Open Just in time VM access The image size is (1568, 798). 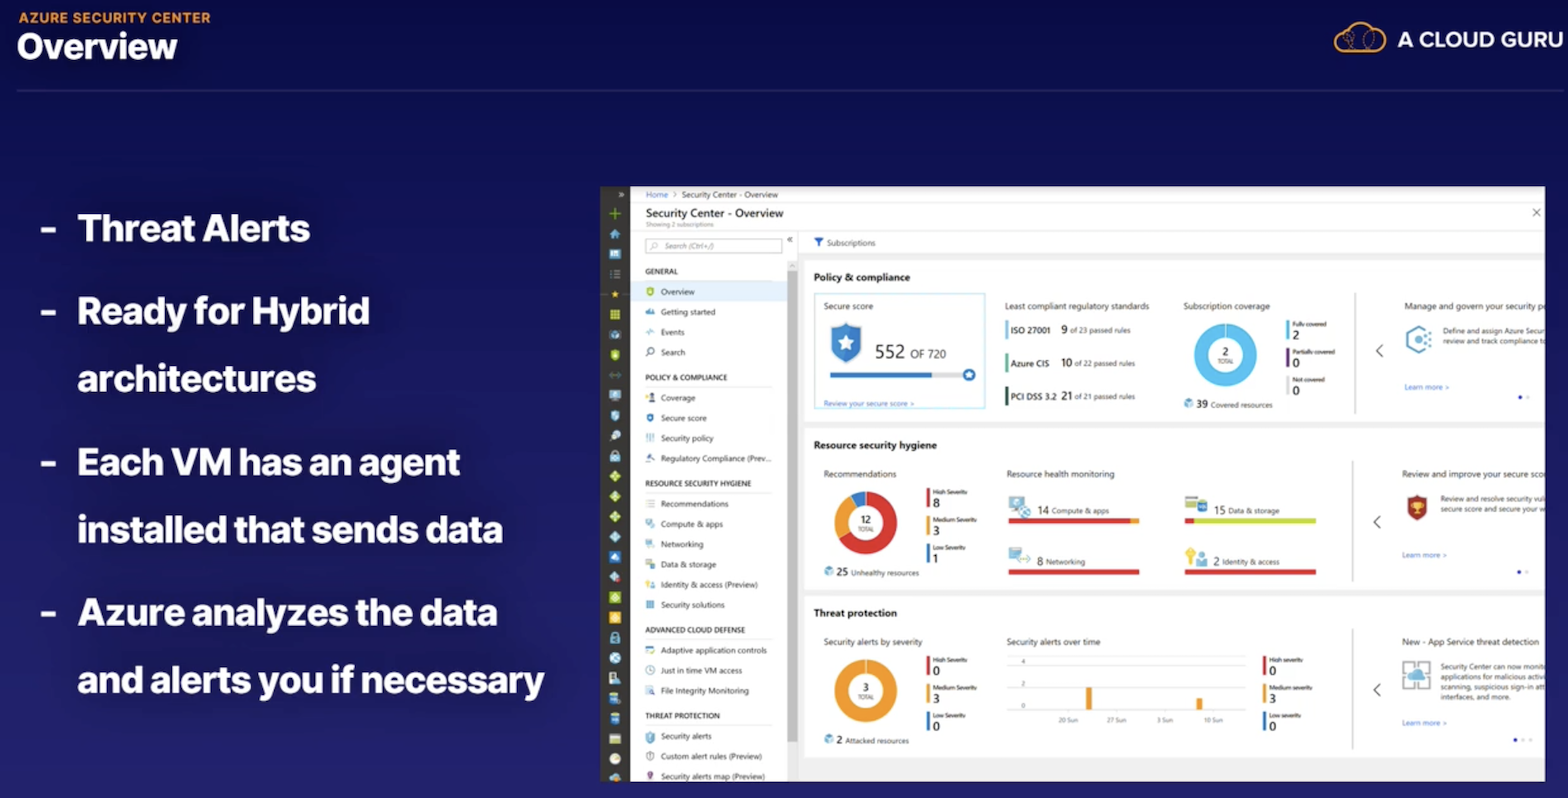pos(700,671)
